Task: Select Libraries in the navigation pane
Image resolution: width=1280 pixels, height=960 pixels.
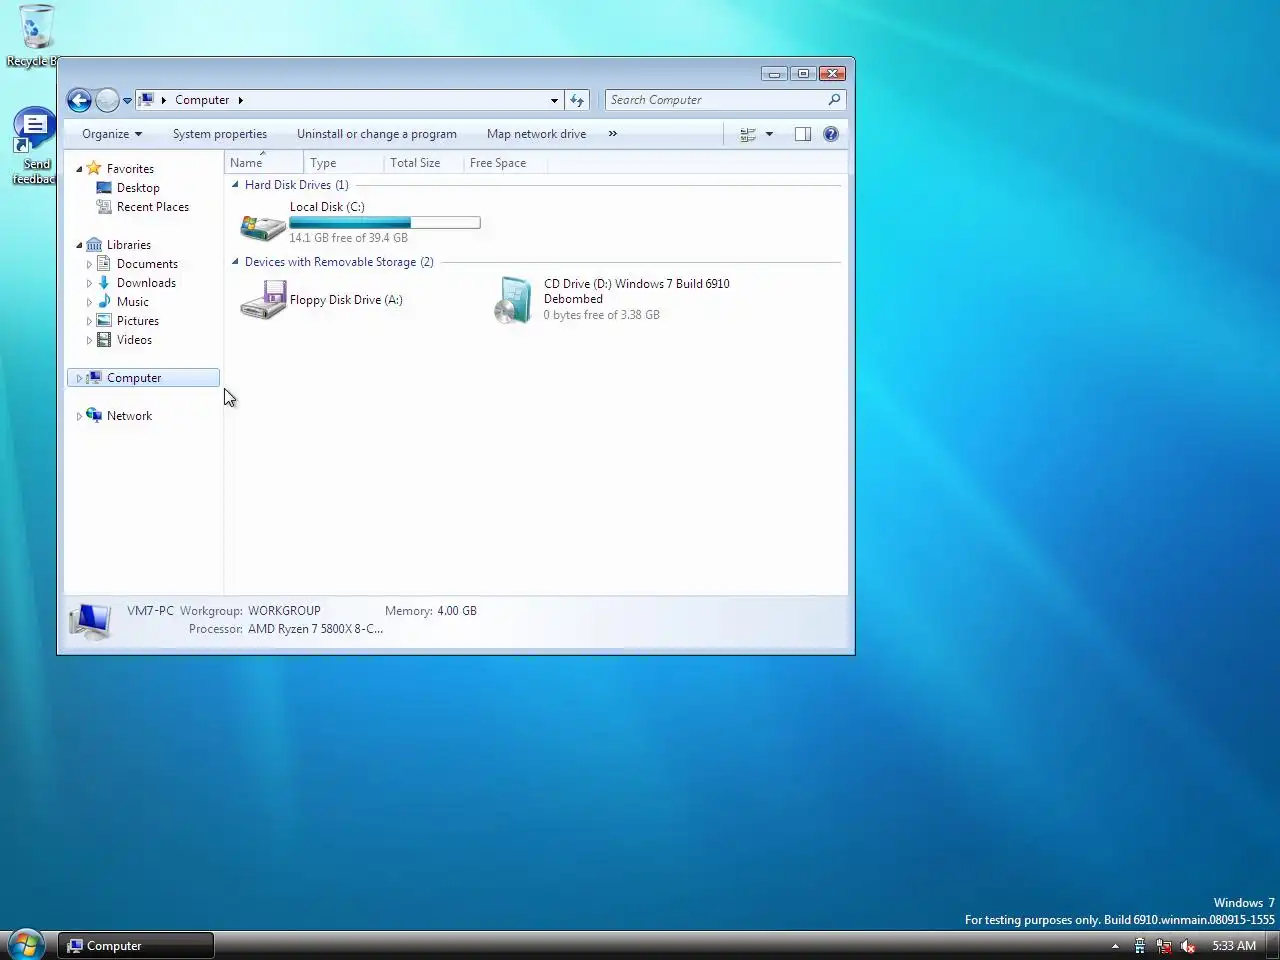Action: coord(129,245)
